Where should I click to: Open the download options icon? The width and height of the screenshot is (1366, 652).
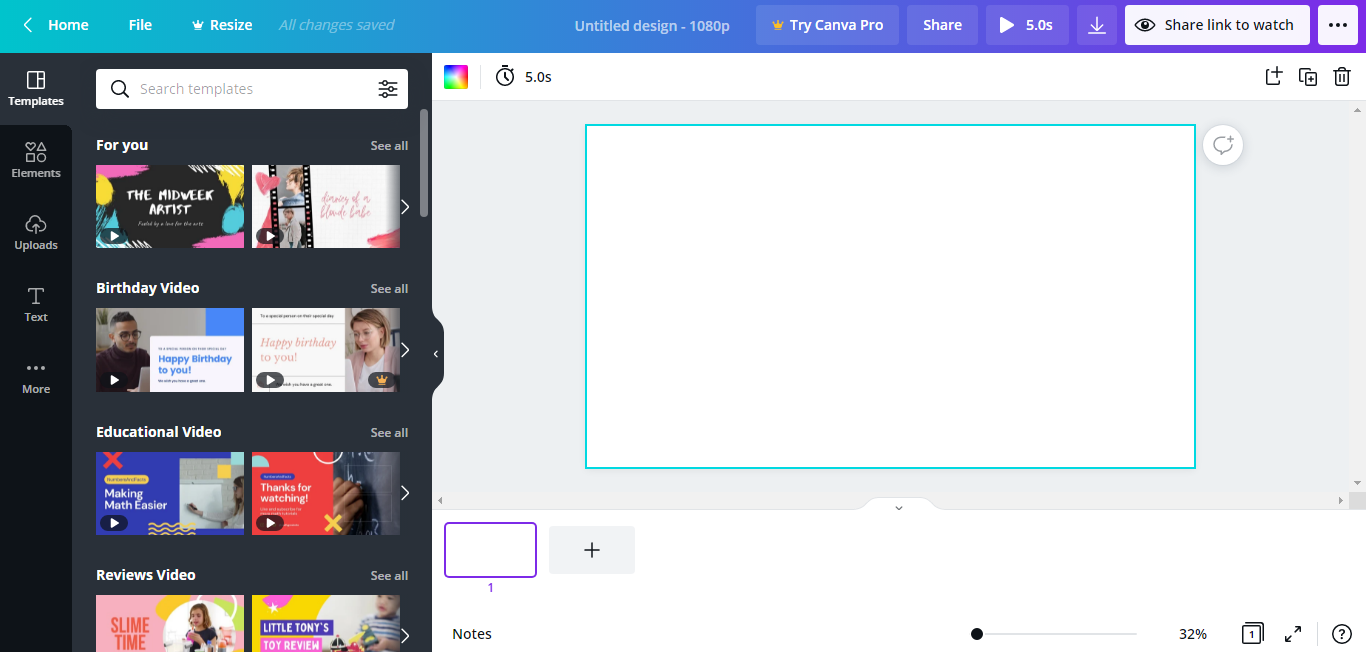(x=1096, y=24)
